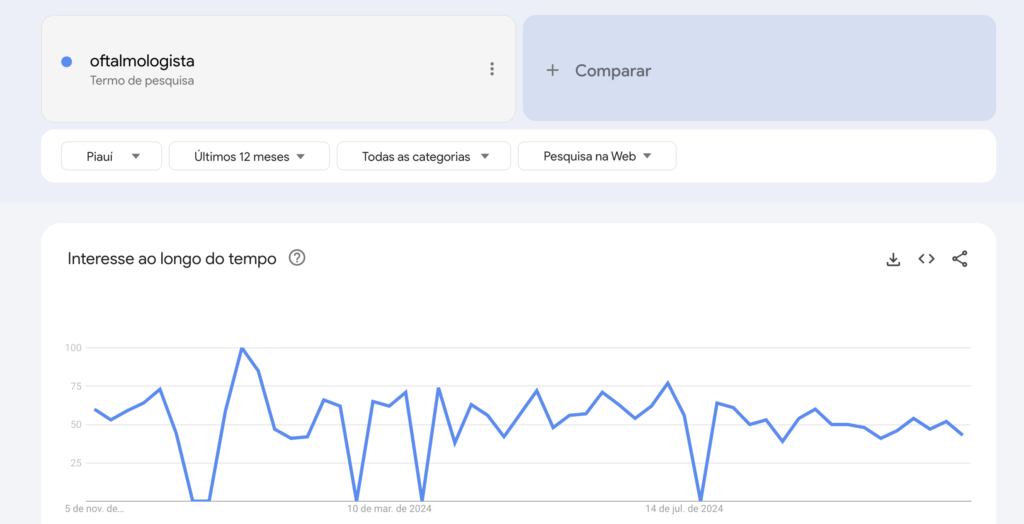The height and width of the screenshot is (524, 1024).
Task: Click the chart peak at value 100
Action: pyautogui.click(x=242, y=348)
